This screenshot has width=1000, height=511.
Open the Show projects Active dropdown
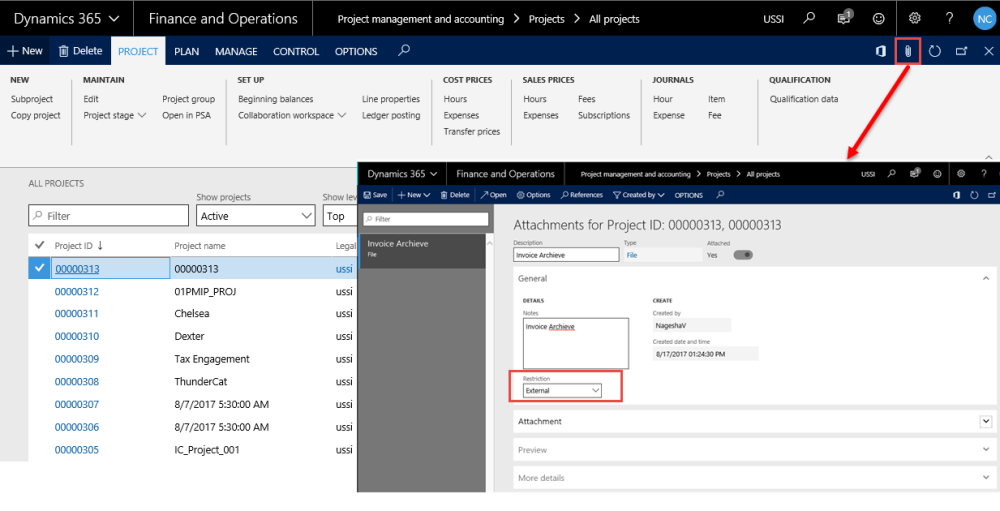256,216
